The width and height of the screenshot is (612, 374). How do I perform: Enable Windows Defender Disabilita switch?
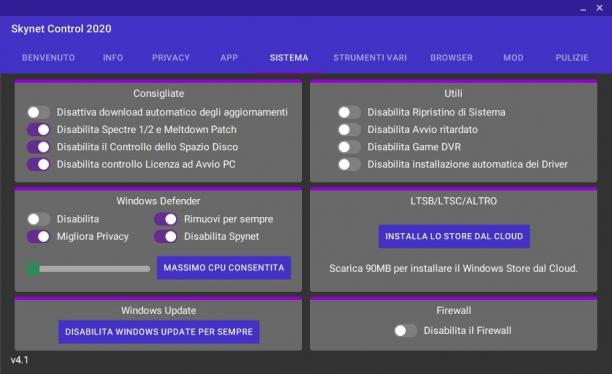[x=38, y=219]
